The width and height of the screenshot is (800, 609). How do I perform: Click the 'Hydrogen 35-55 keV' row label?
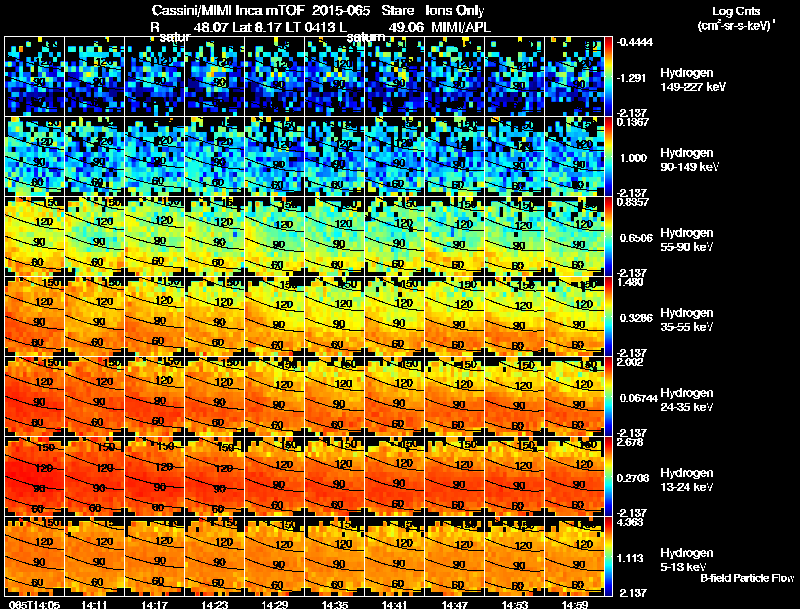(x=687, y=320)
